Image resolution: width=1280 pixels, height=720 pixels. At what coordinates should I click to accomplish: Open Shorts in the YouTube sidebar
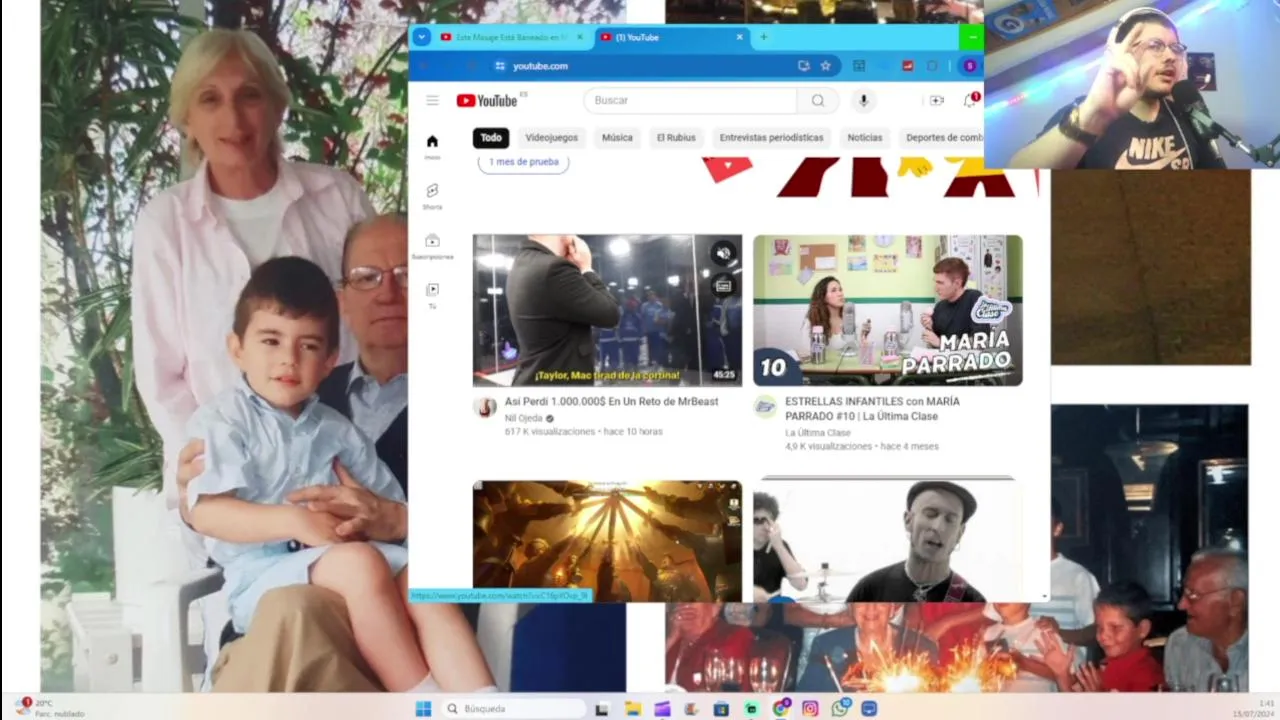[432, 196]
